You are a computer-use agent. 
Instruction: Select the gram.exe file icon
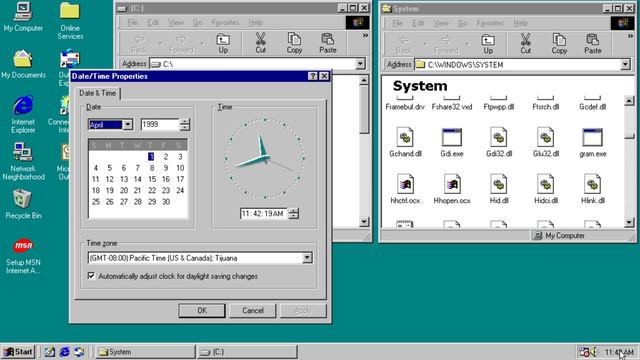coord(593,142)
